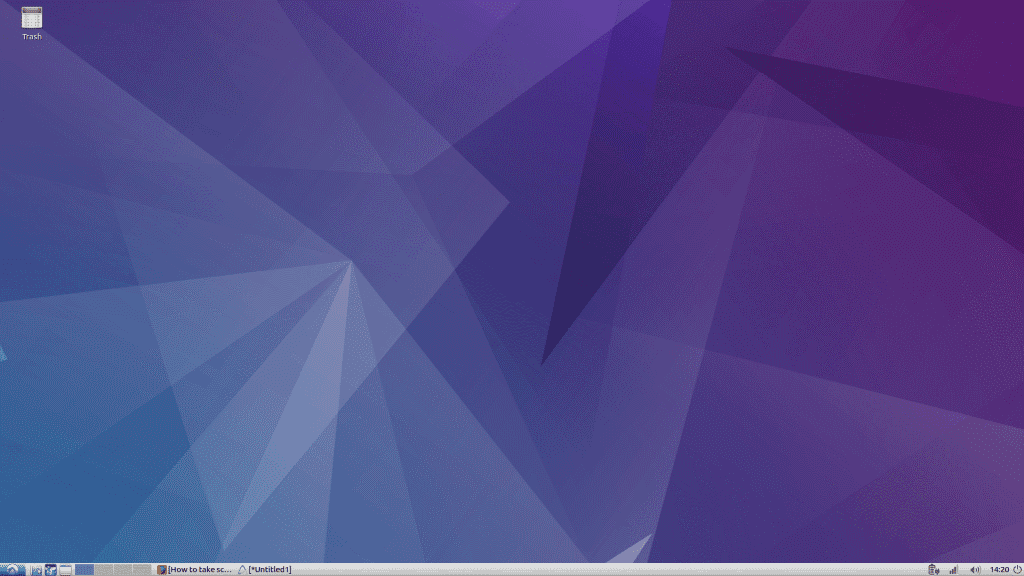Select the '[*Untitled 1]' editor window in the taskbar
The width and height of the screenshot is (1024, 576).
(270, 570)
